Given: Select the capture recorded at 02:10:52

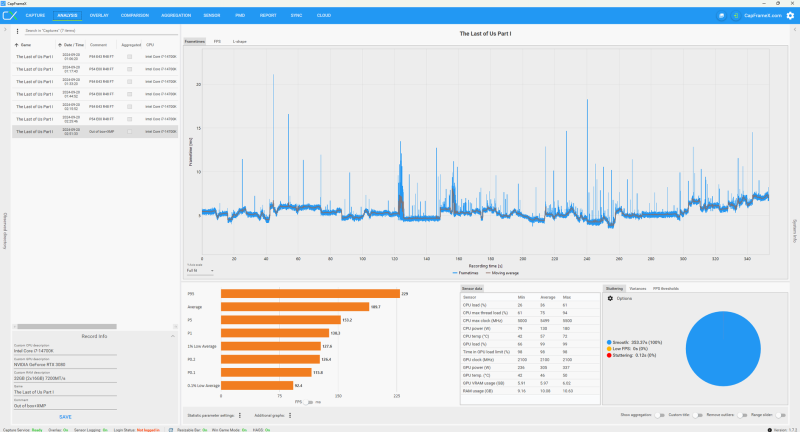Looking at the screenshot, I should point(95,107).
